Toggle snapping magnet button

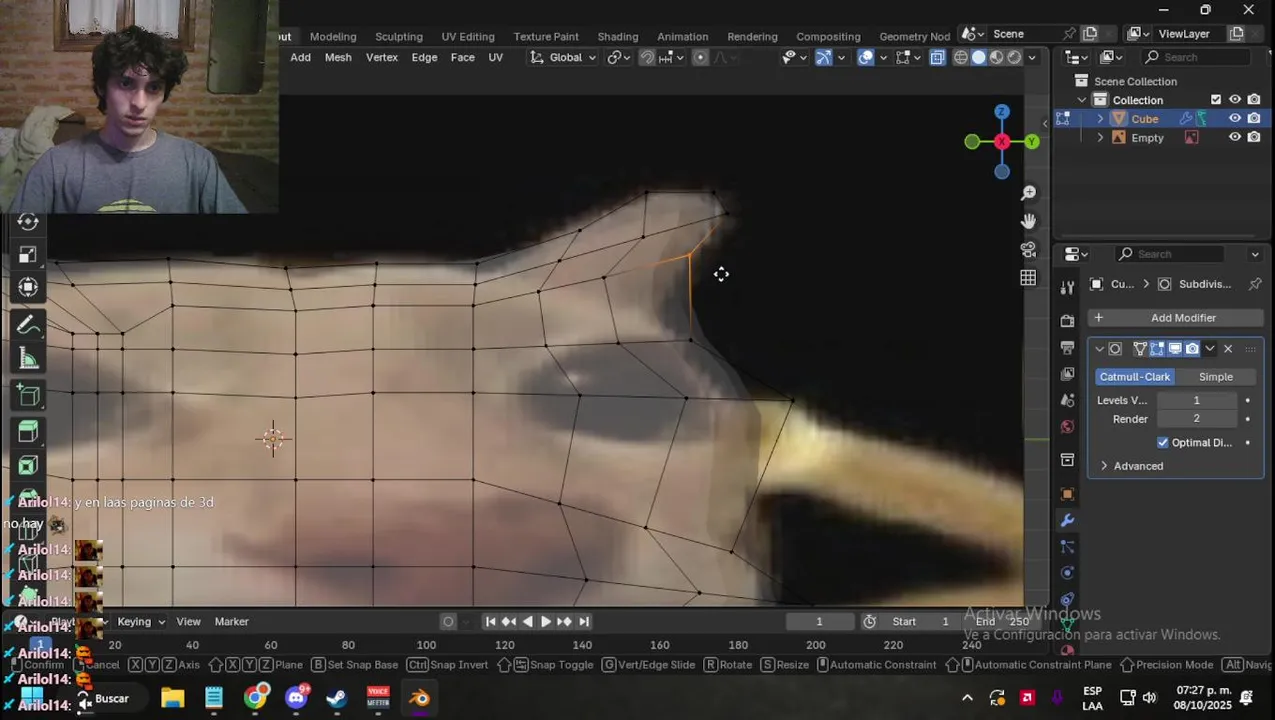(x=647, y=57)
